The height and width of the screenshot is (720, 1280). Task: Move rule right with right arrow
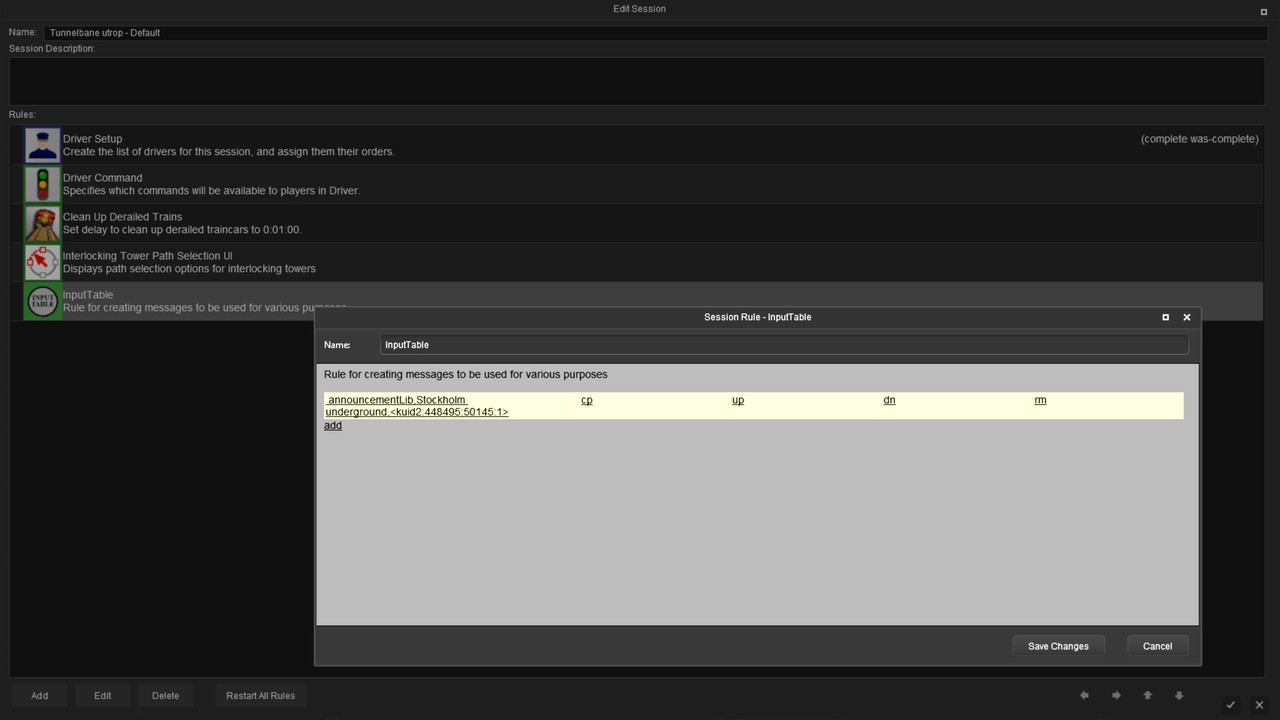pos(1116,695)
